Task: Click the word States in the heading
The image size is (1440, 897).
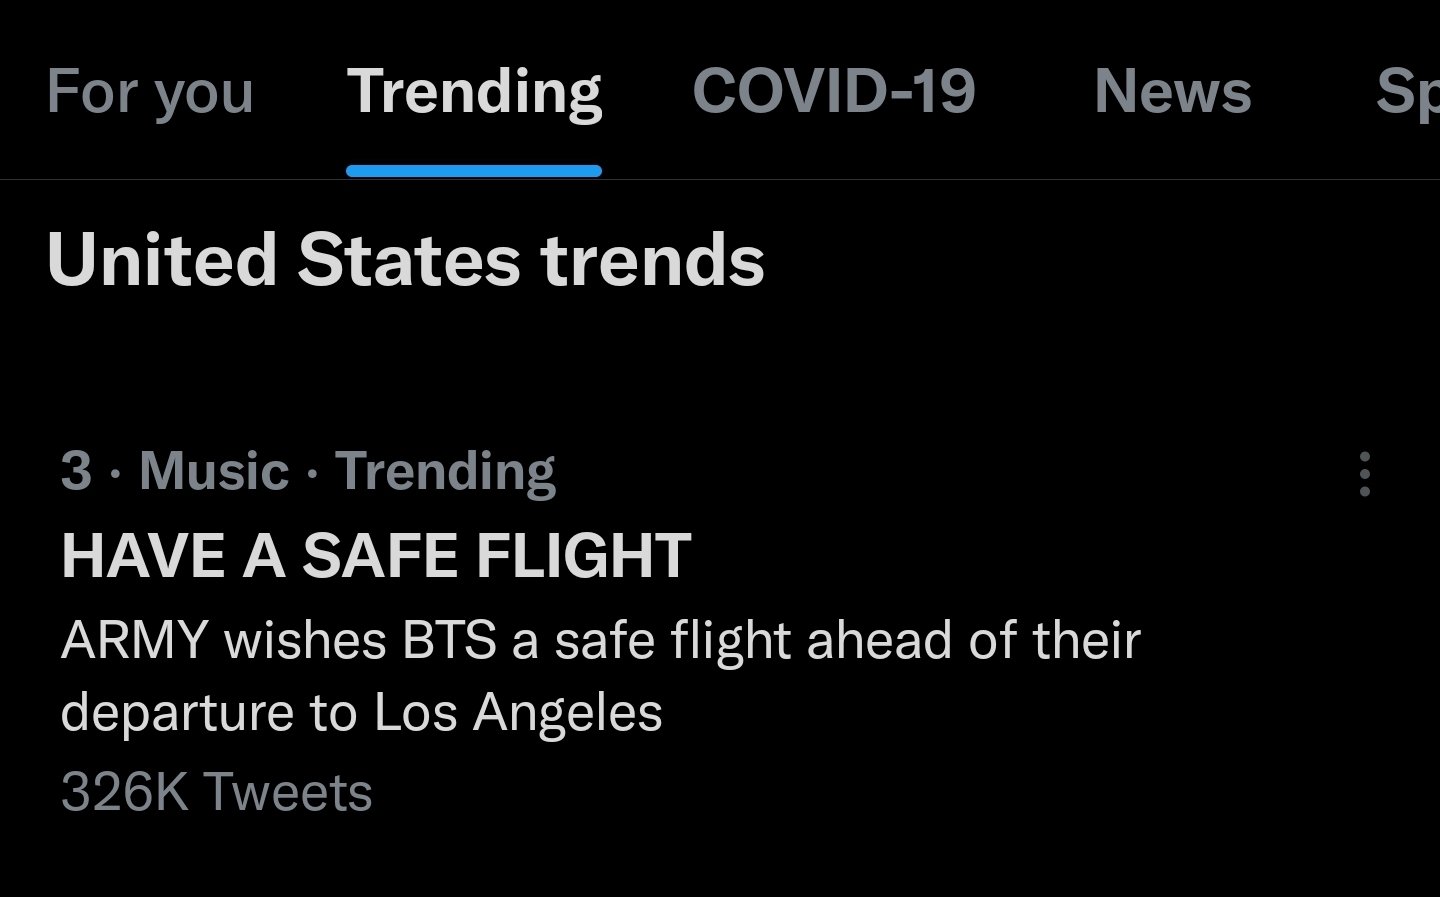Action: 409,260
